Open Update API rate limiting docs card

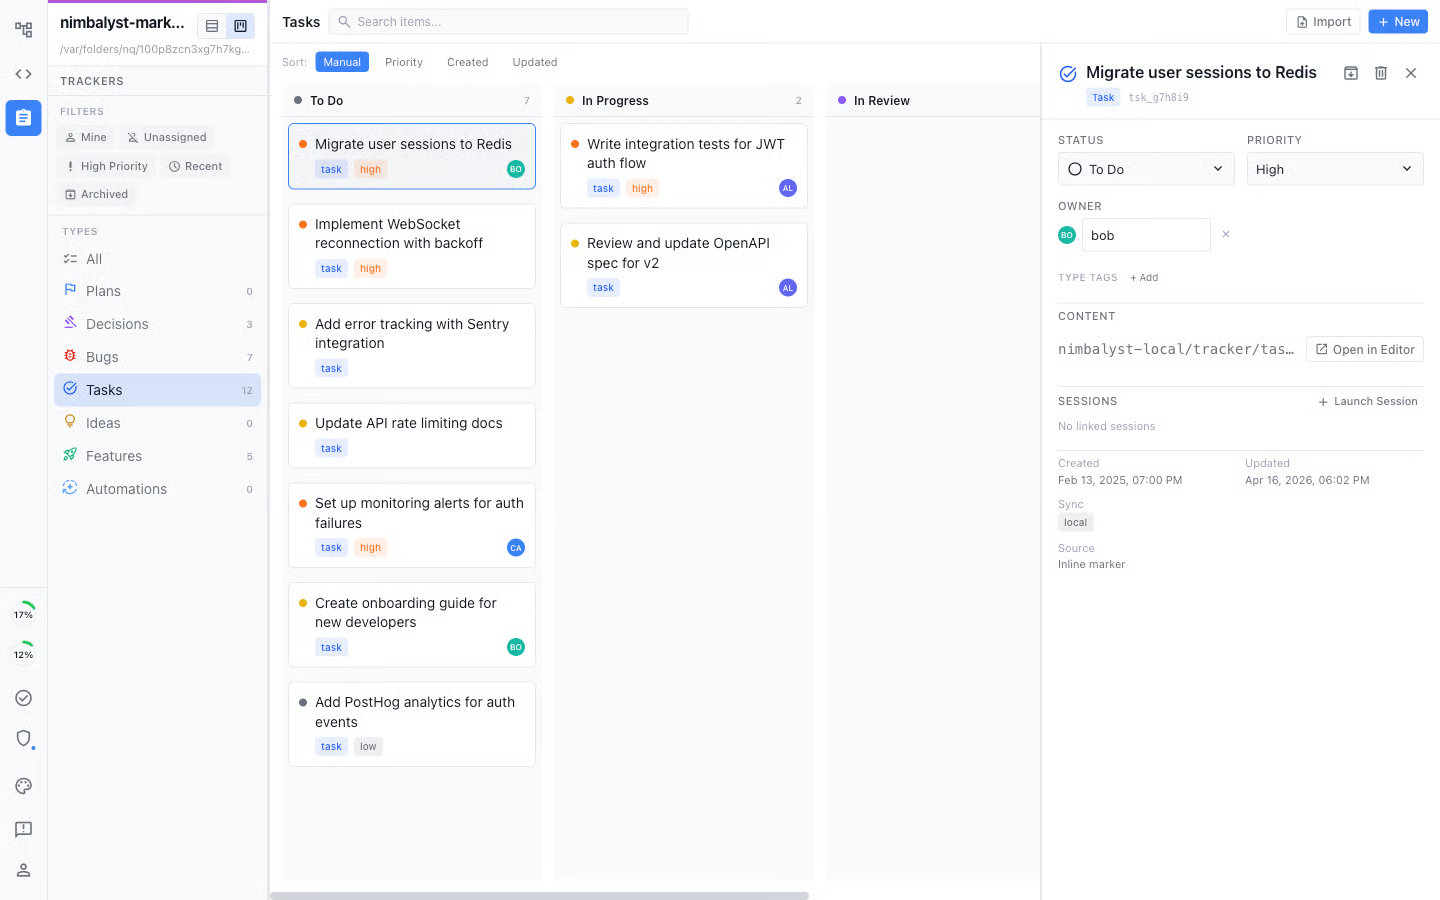(x=412, y=435)
